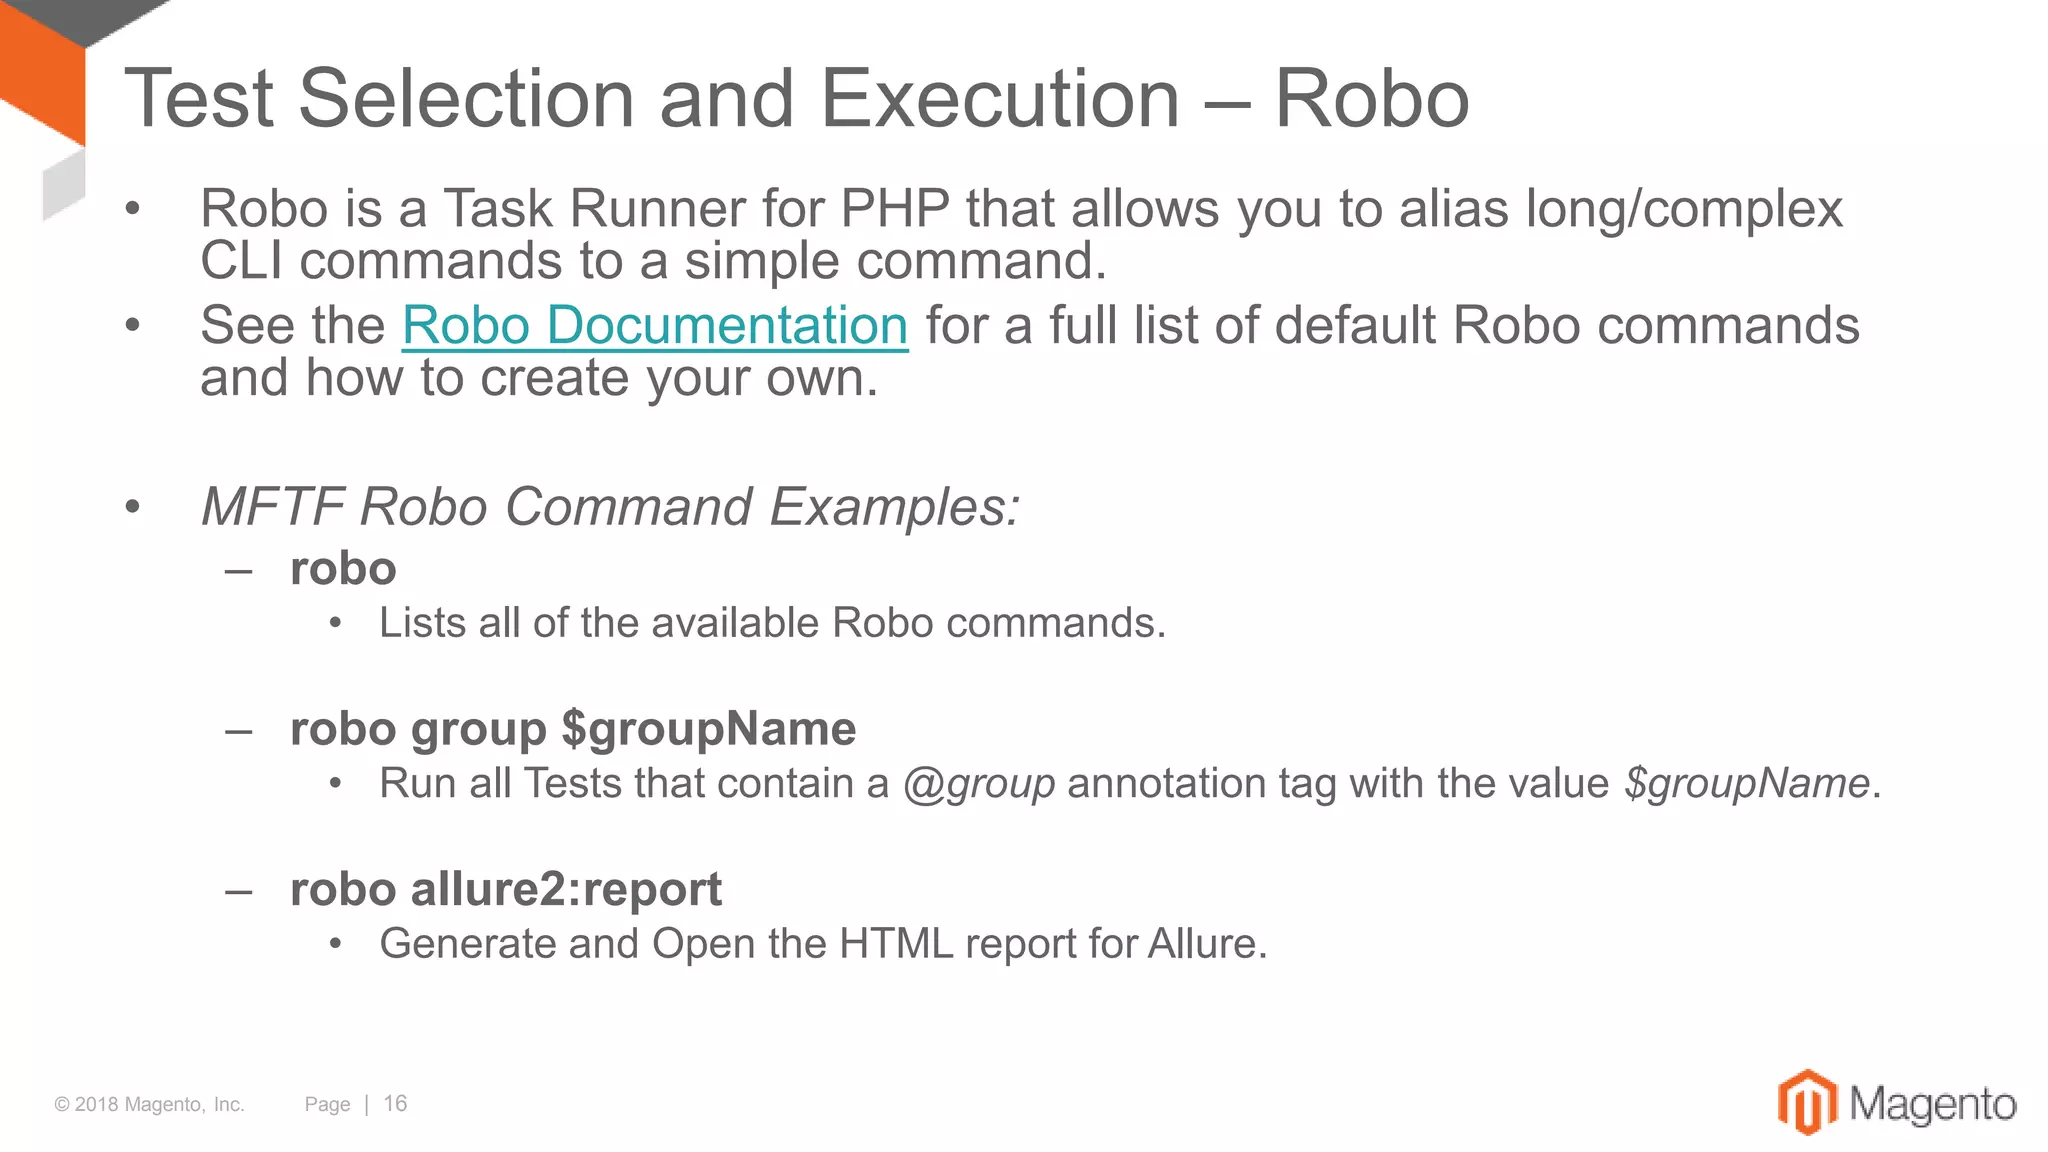Click 'Generate and Open the HTML report for Allure.'
Screen dimensions: 2048x1152
pos(823,943)
